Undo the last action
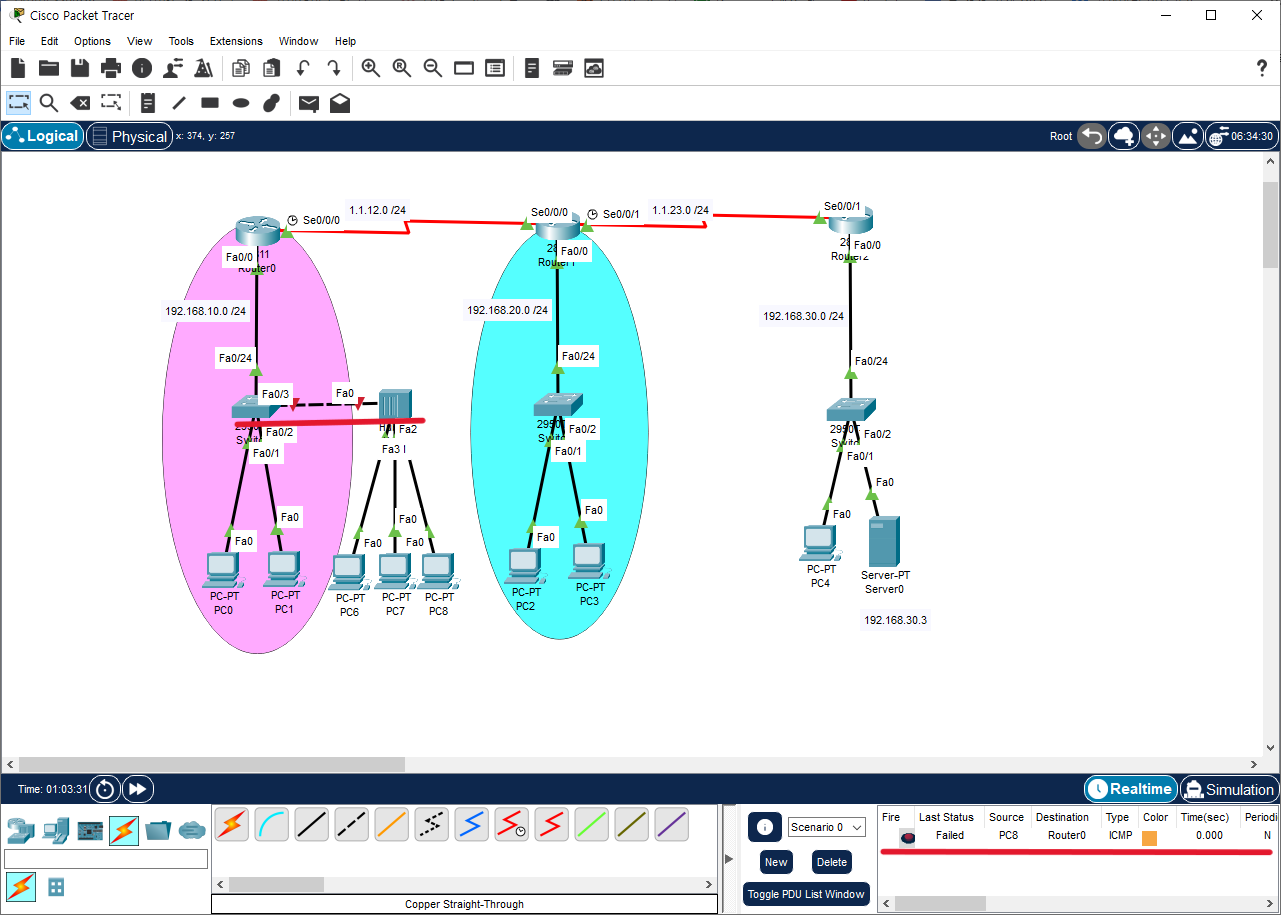The width and height of the screenshot is (1281, 915). [x=303, y=68]
